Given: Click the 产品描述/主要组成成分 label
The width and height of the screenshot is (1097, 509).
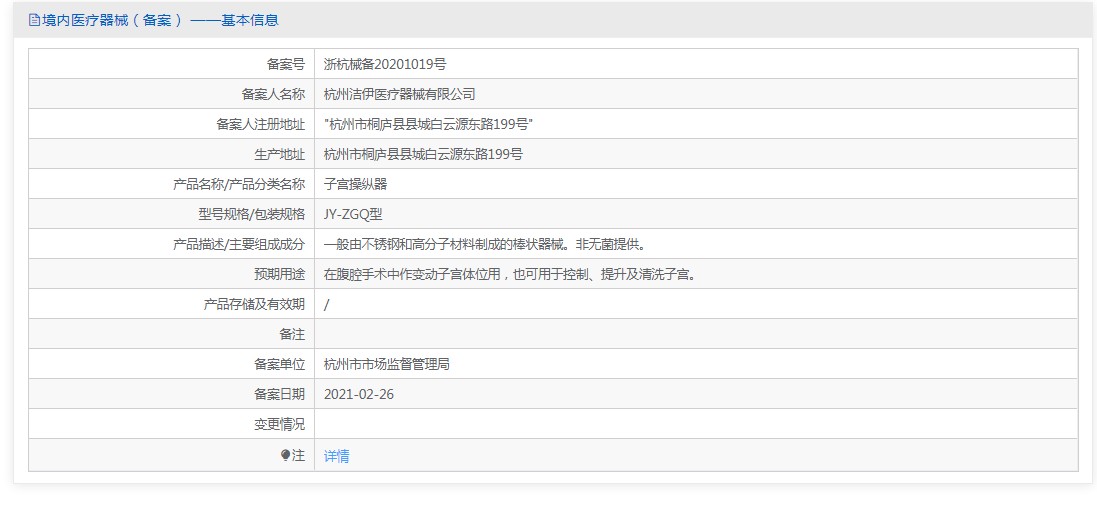Looking at the screenshot, I should coord(239,245).
